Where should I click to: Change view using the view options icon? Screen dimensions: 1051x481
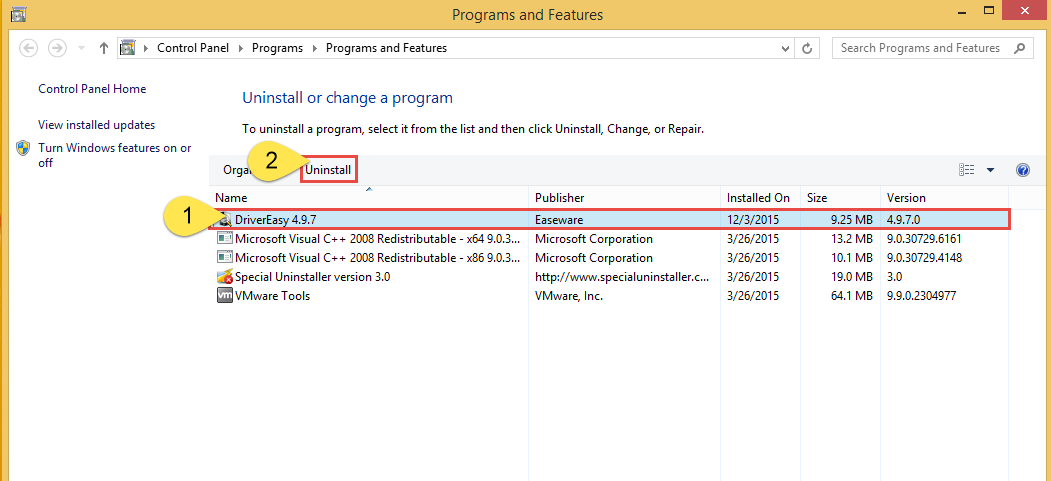pos(966,170)
